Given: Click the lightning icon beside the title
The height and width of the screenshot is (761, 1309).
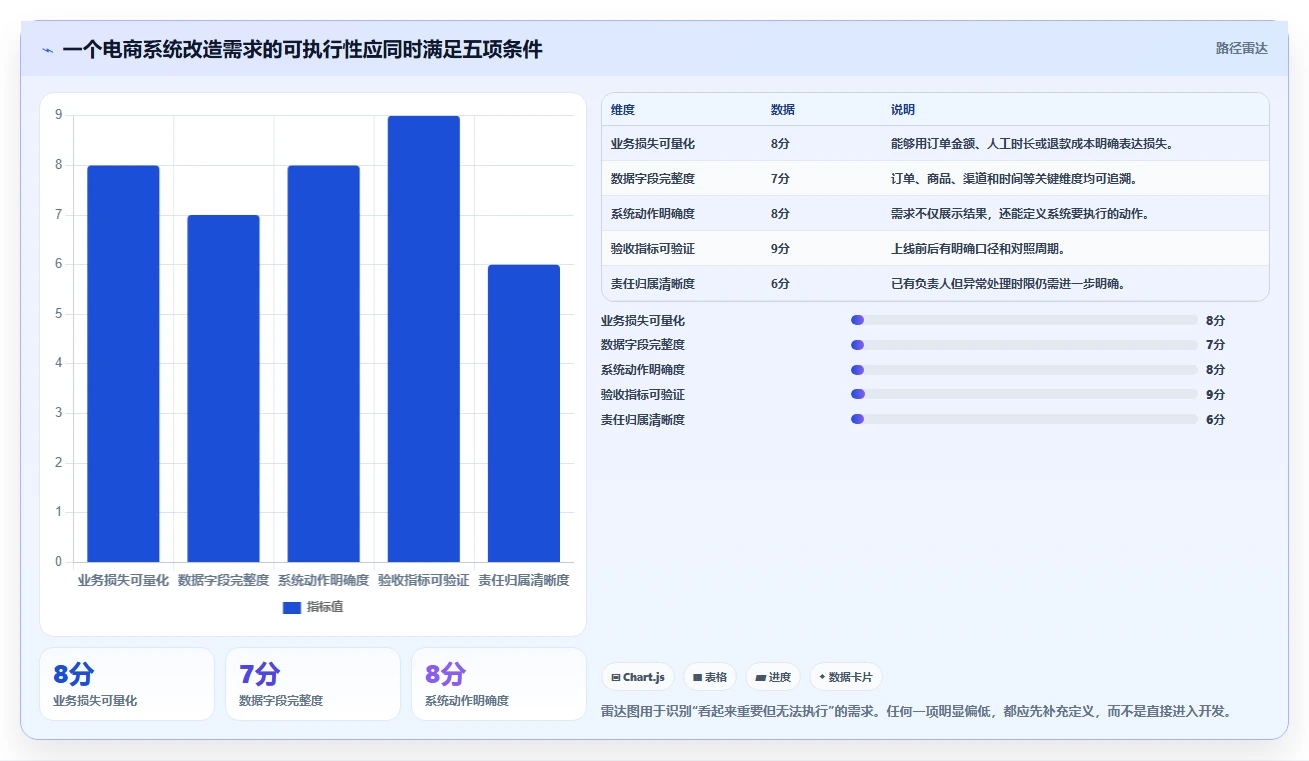Looking at the screenshot, I should click(x=48, y=50).
